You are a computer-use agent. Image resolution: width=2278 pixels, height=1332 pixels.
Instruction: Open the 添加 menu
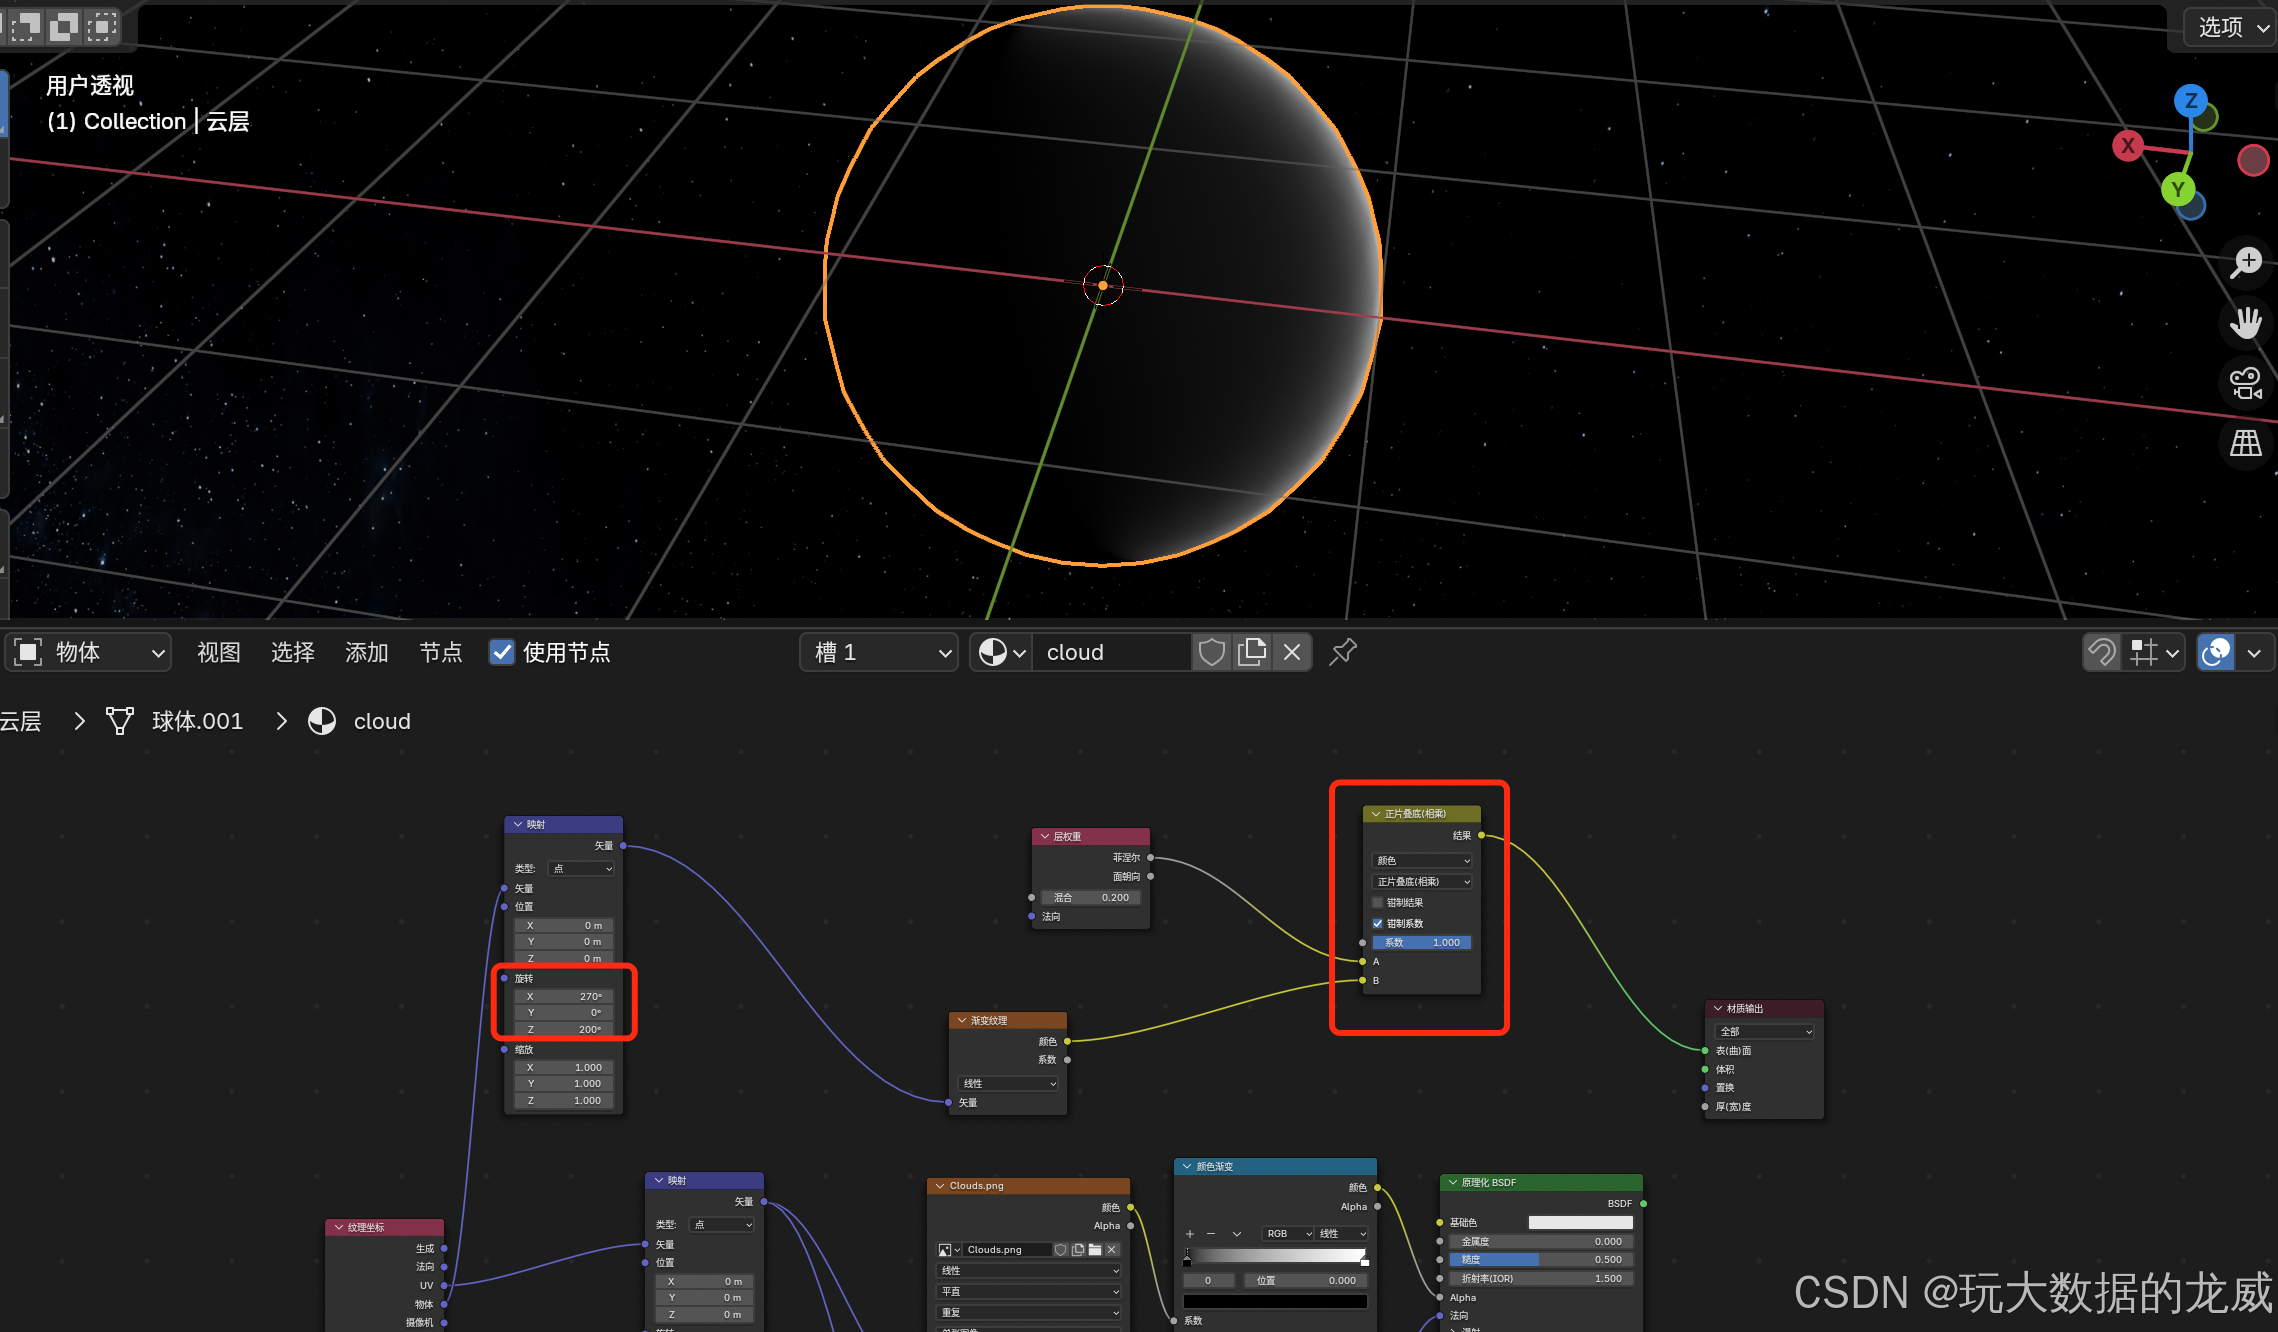[x=366, y=652]
